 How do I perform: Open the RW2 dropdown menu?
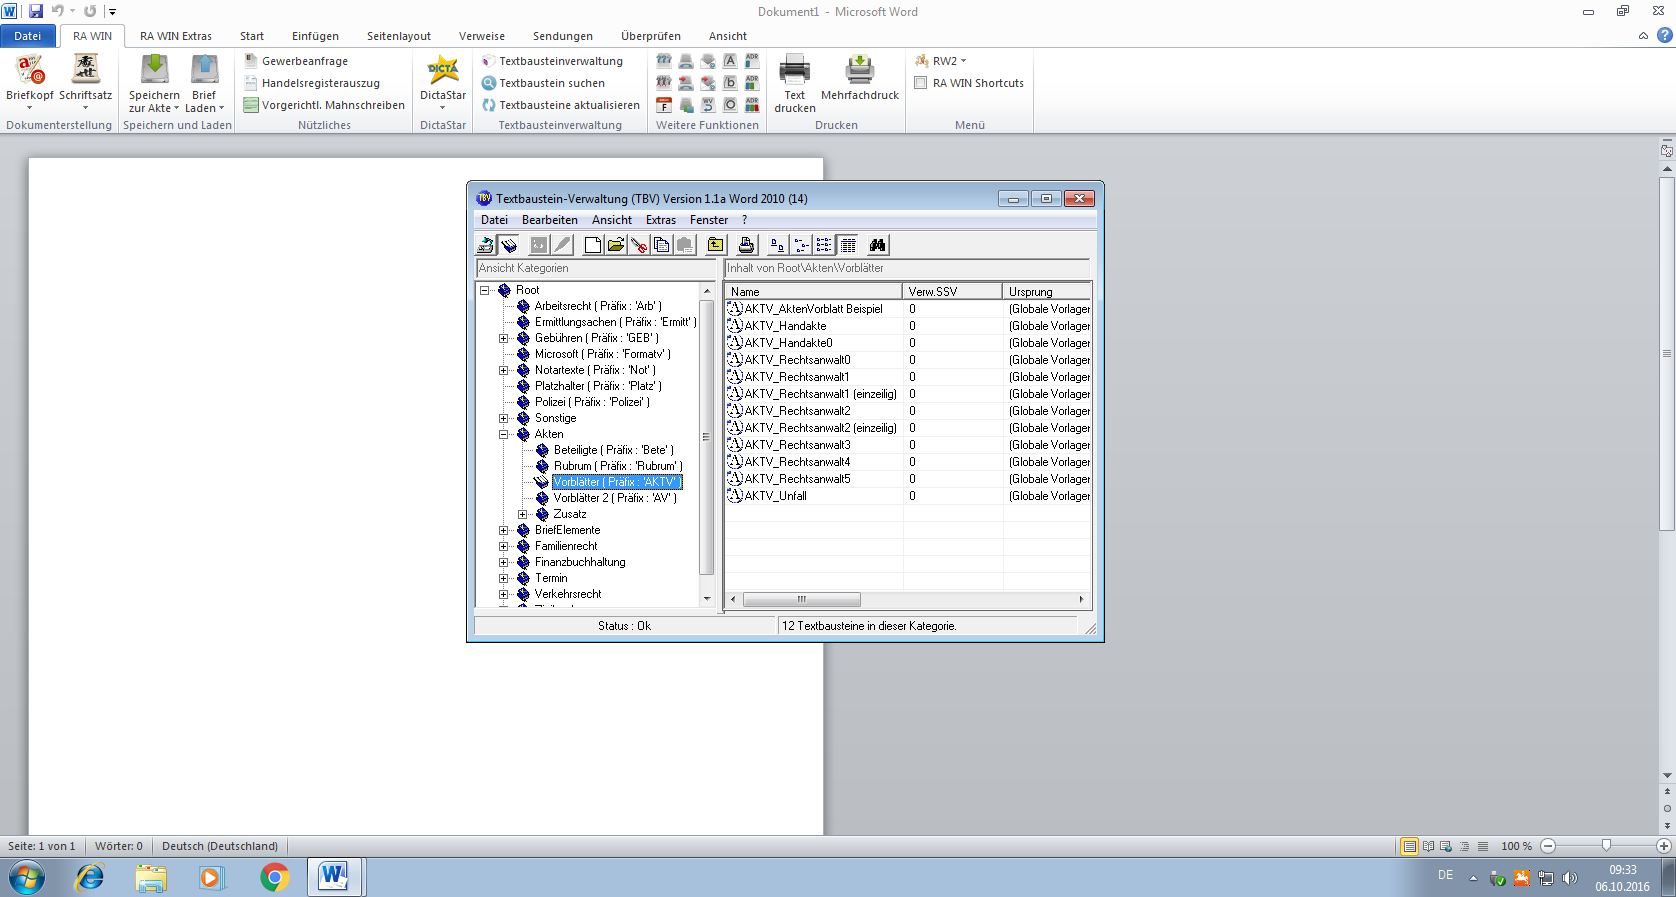[949, 61]
